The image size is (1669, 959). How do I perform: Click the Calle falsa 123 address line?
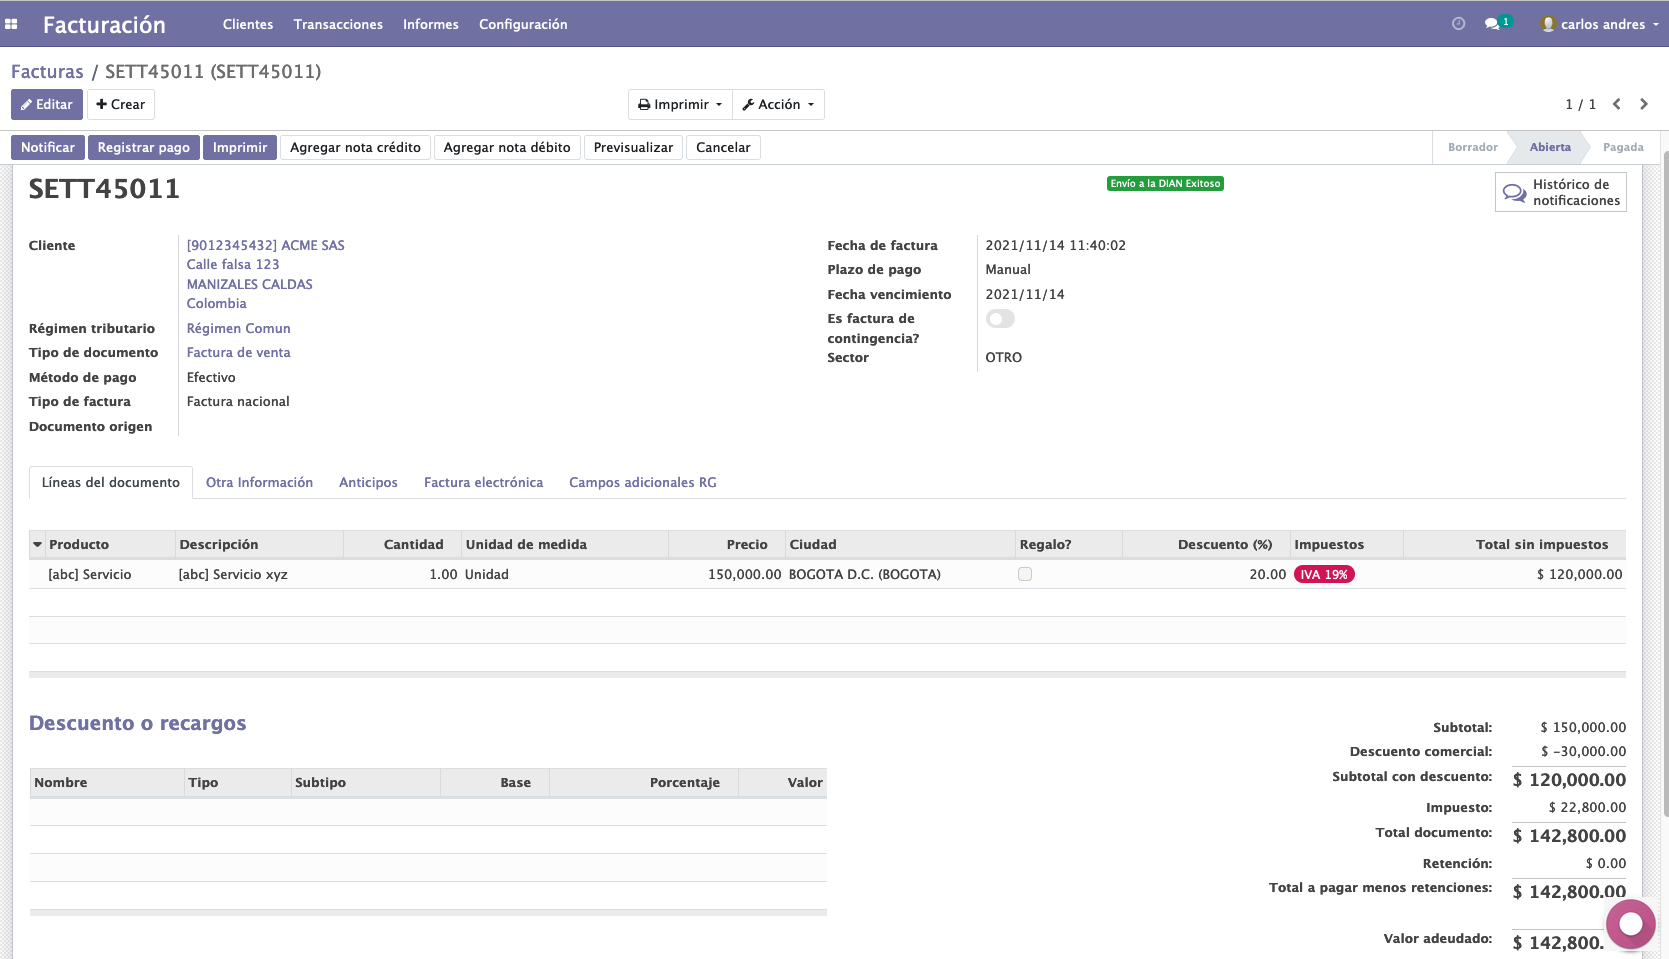tap(233, 264)
